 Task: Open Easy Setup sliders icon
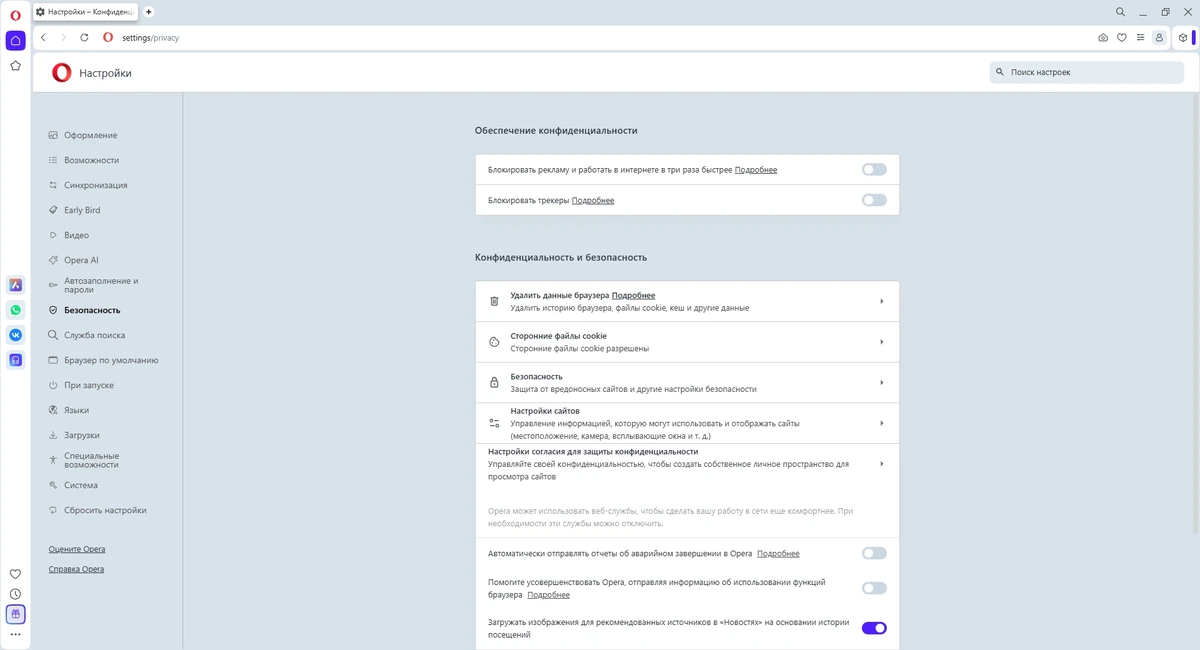[x=1140, y=37]
